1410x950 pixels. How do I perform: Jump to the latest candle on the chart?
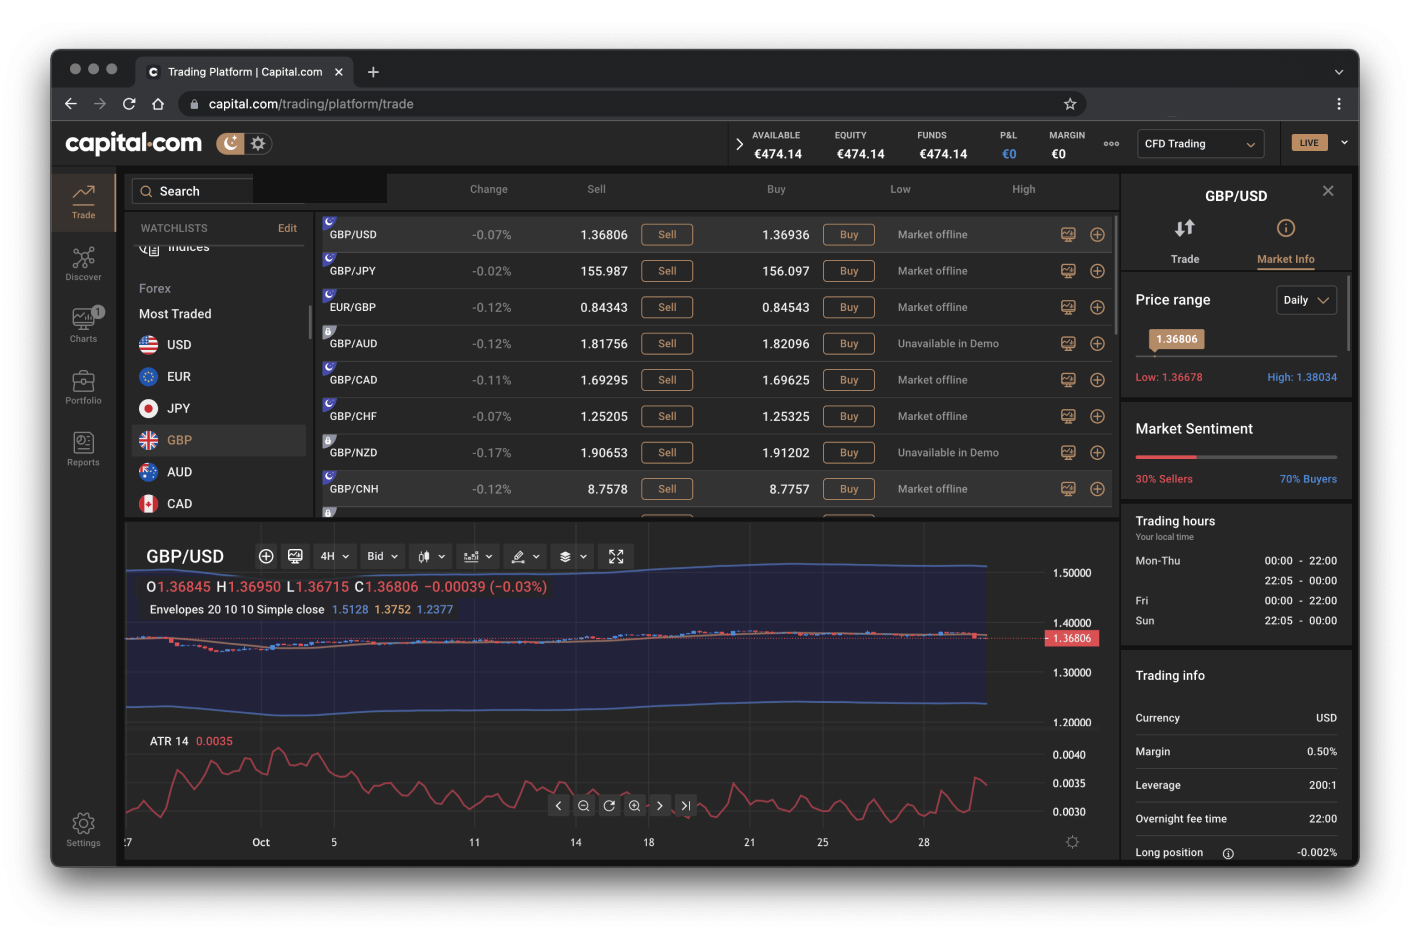click(x=686, y=805)
